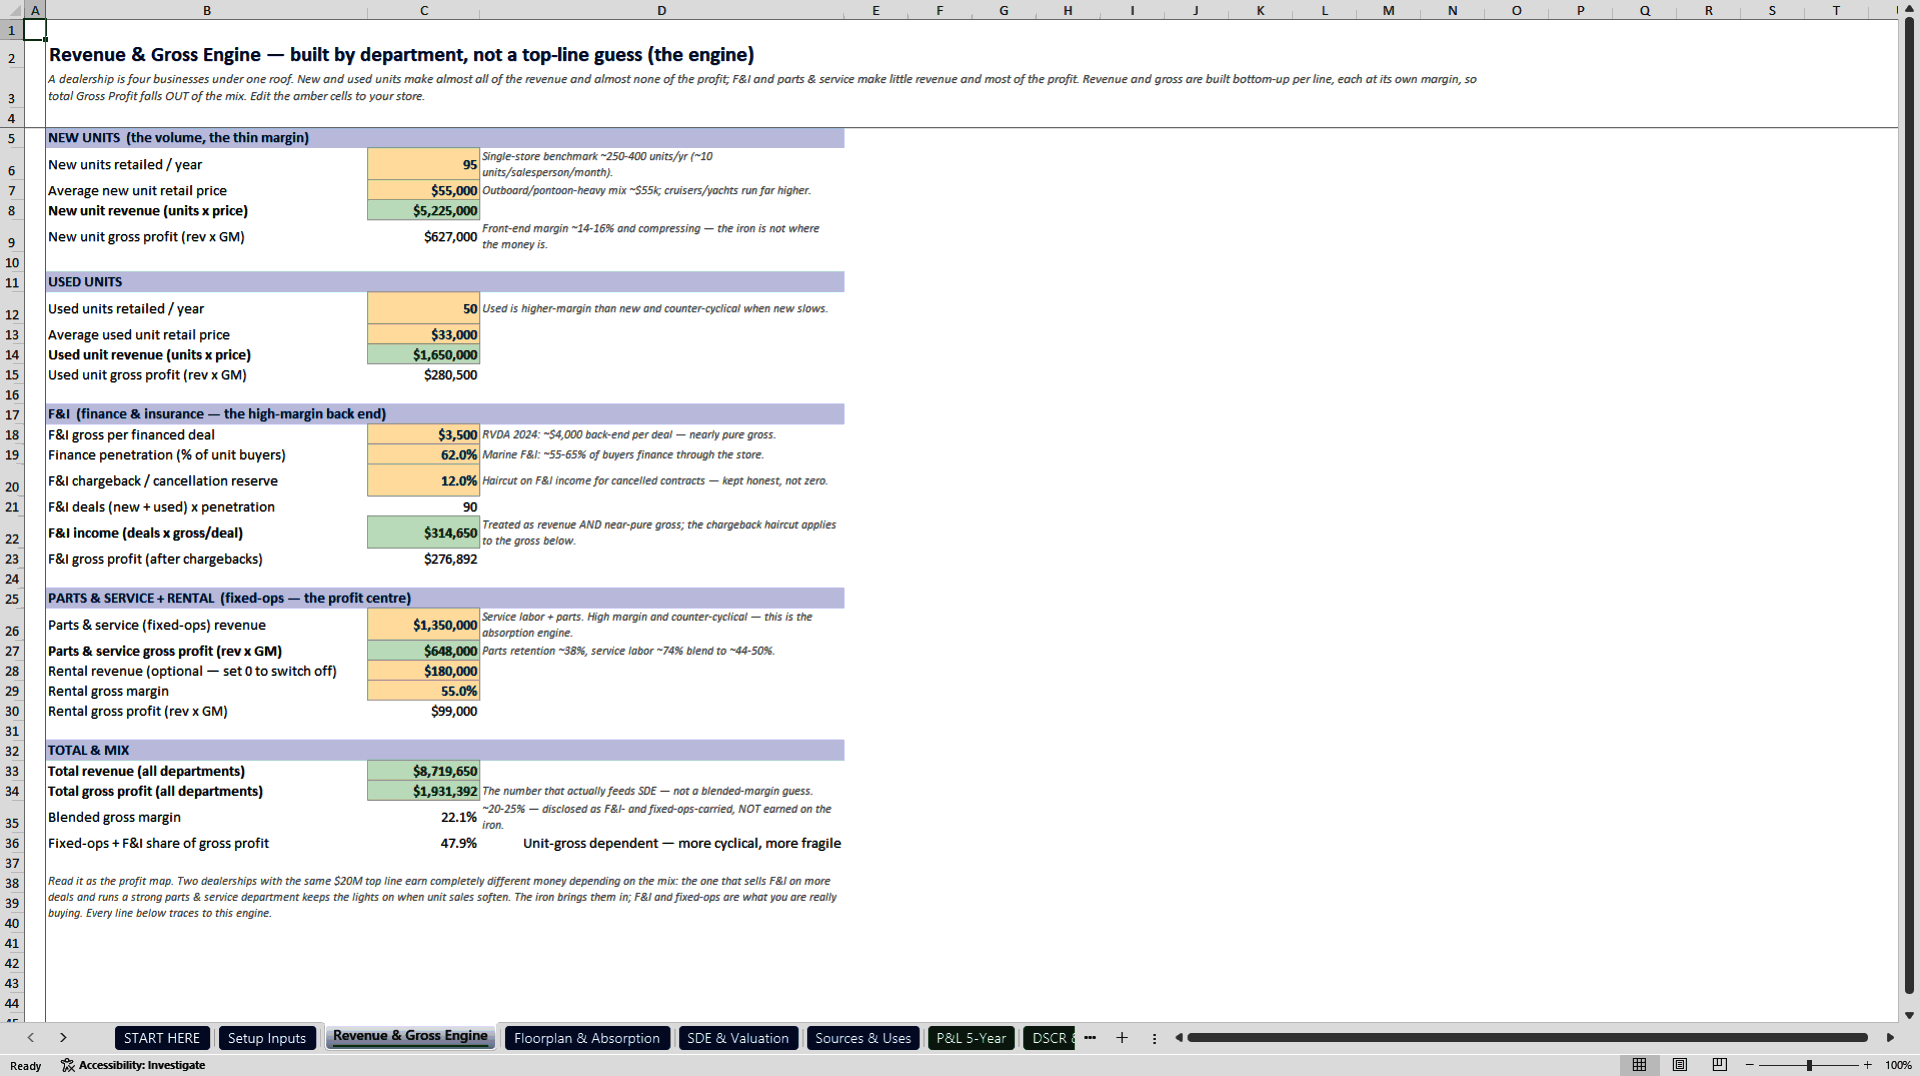Select F&I gross per deal $3,500

pyautogui.click(x=424, y=434)
